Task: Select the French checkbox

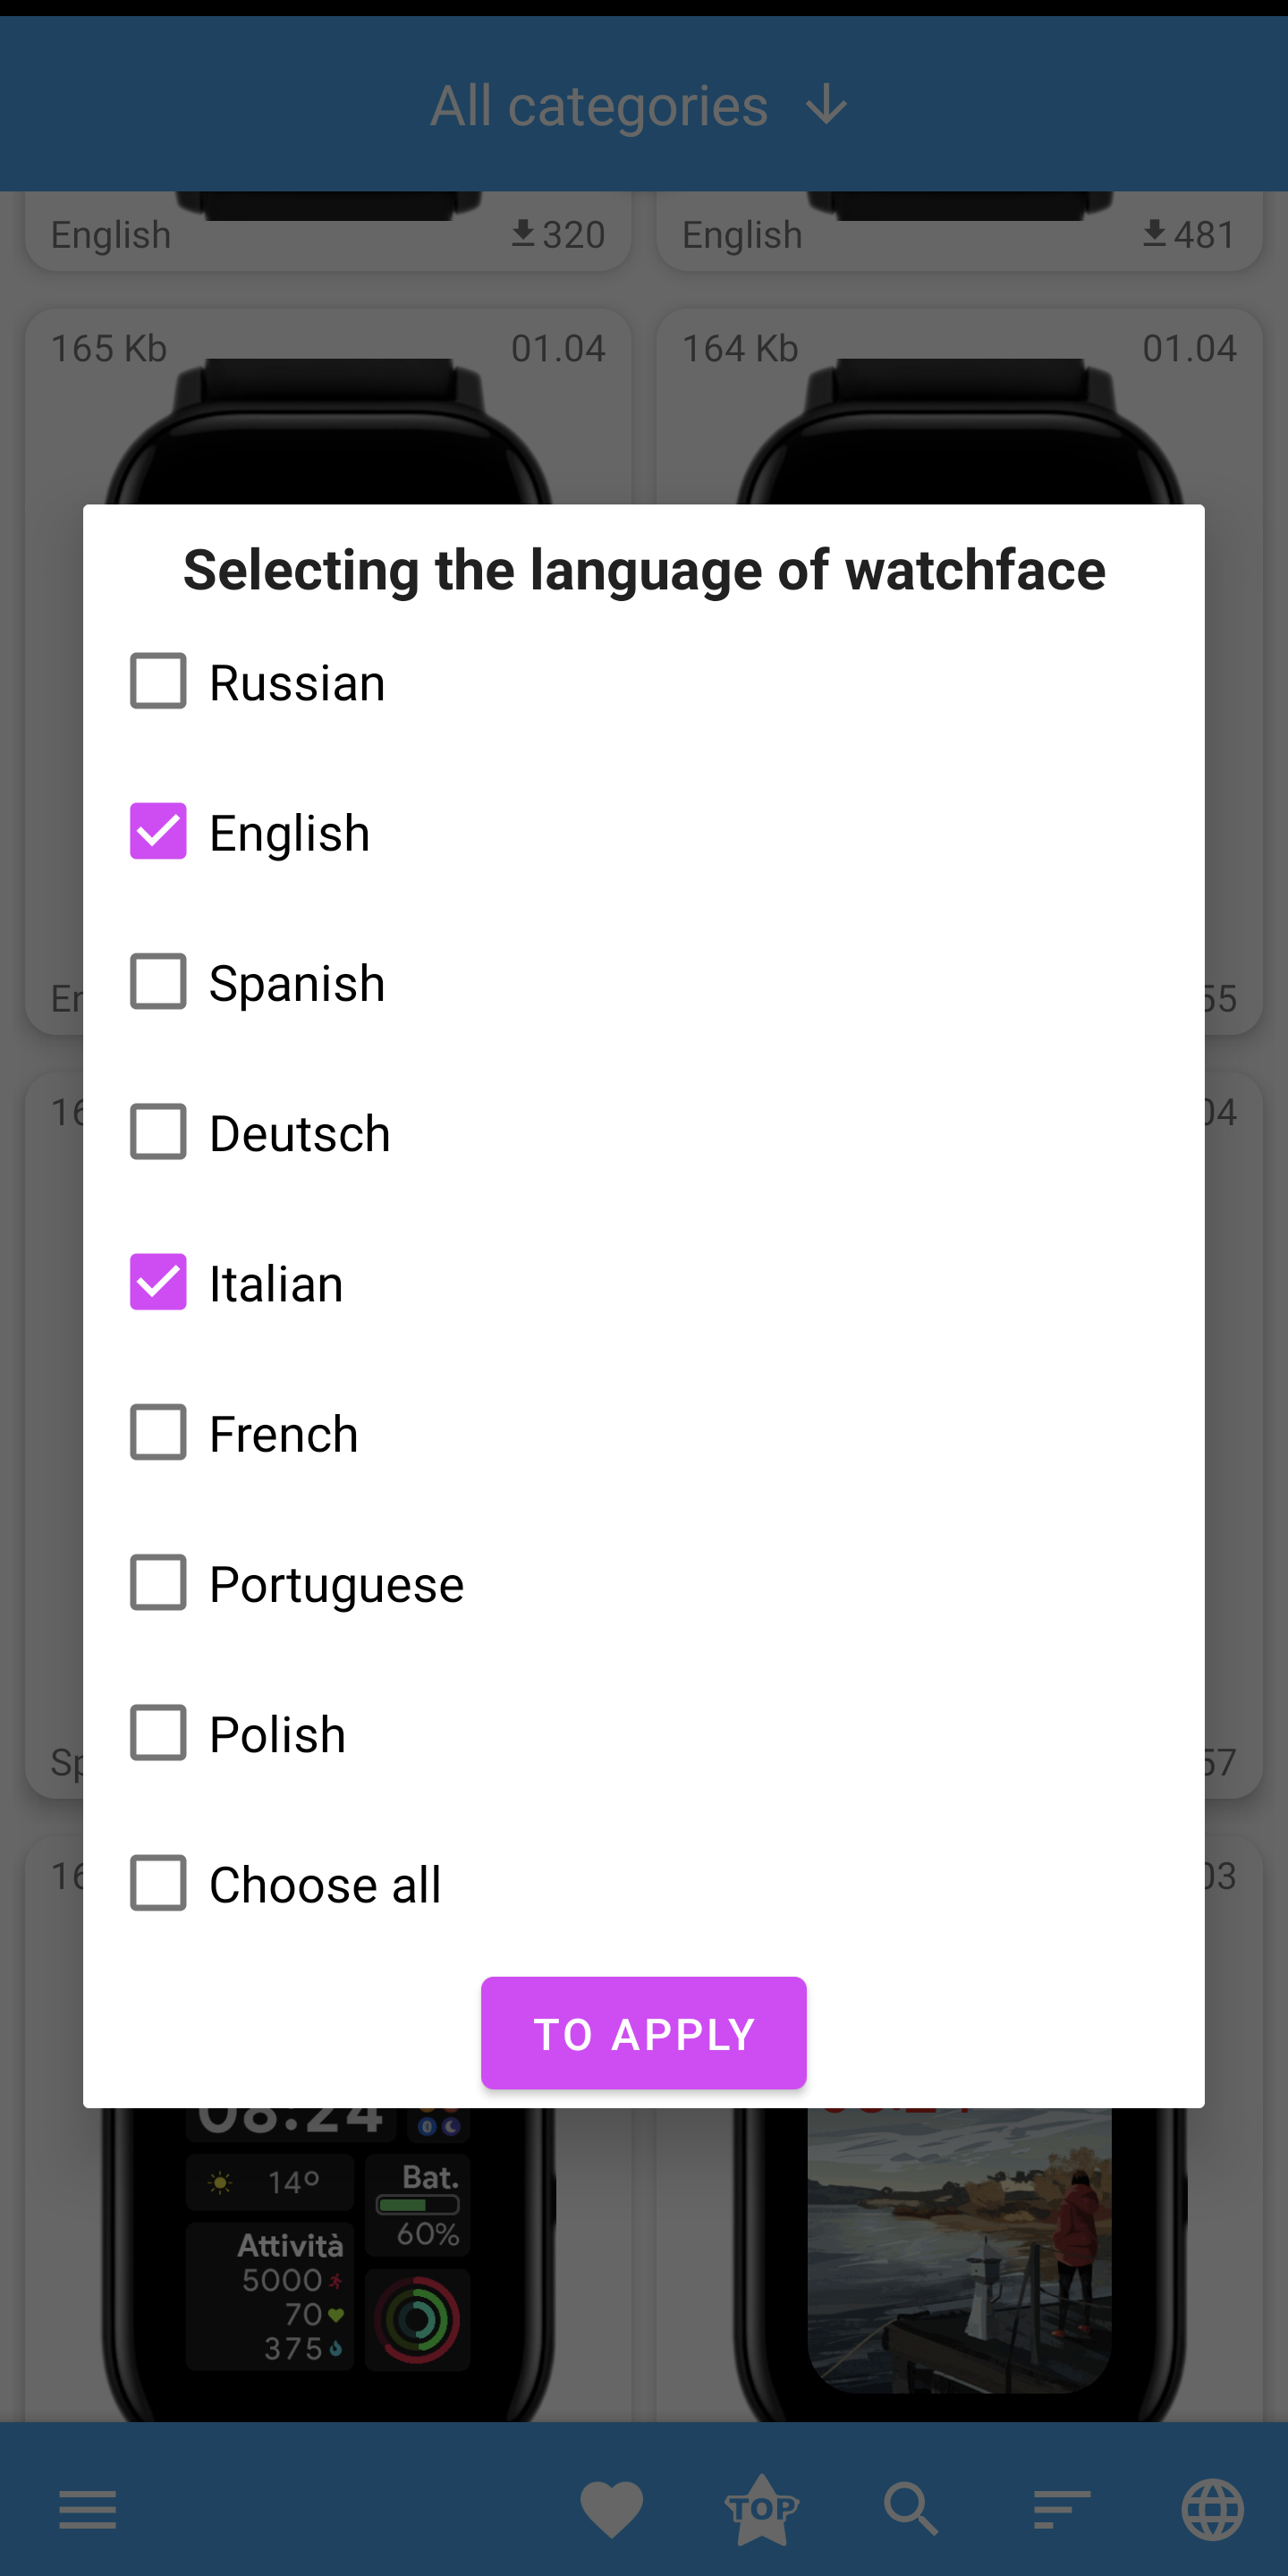Action: [x=158, y=1432]
